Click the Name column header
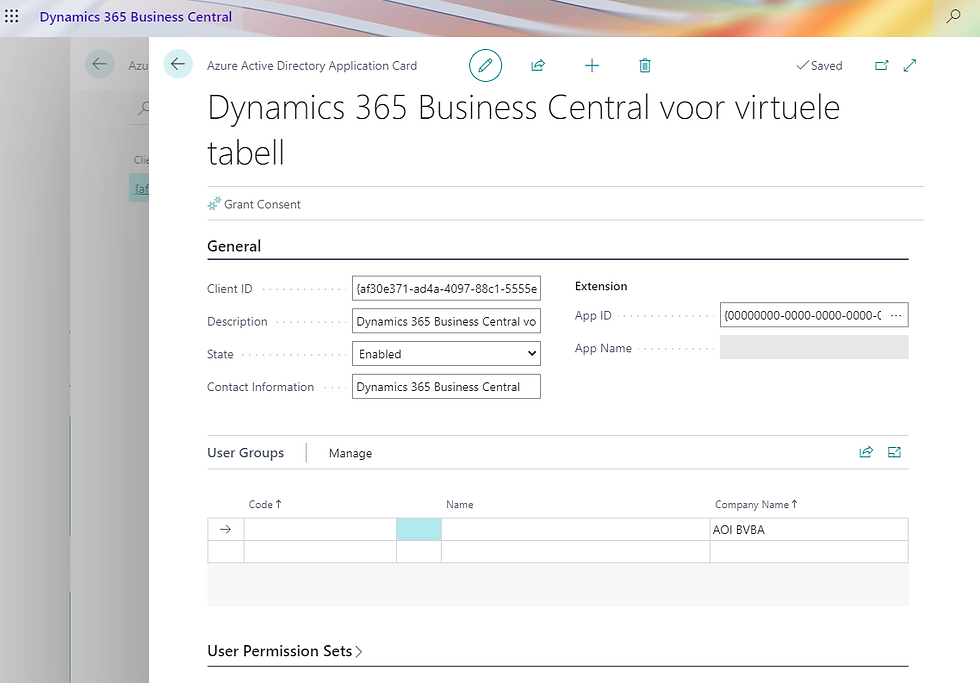 459,504
